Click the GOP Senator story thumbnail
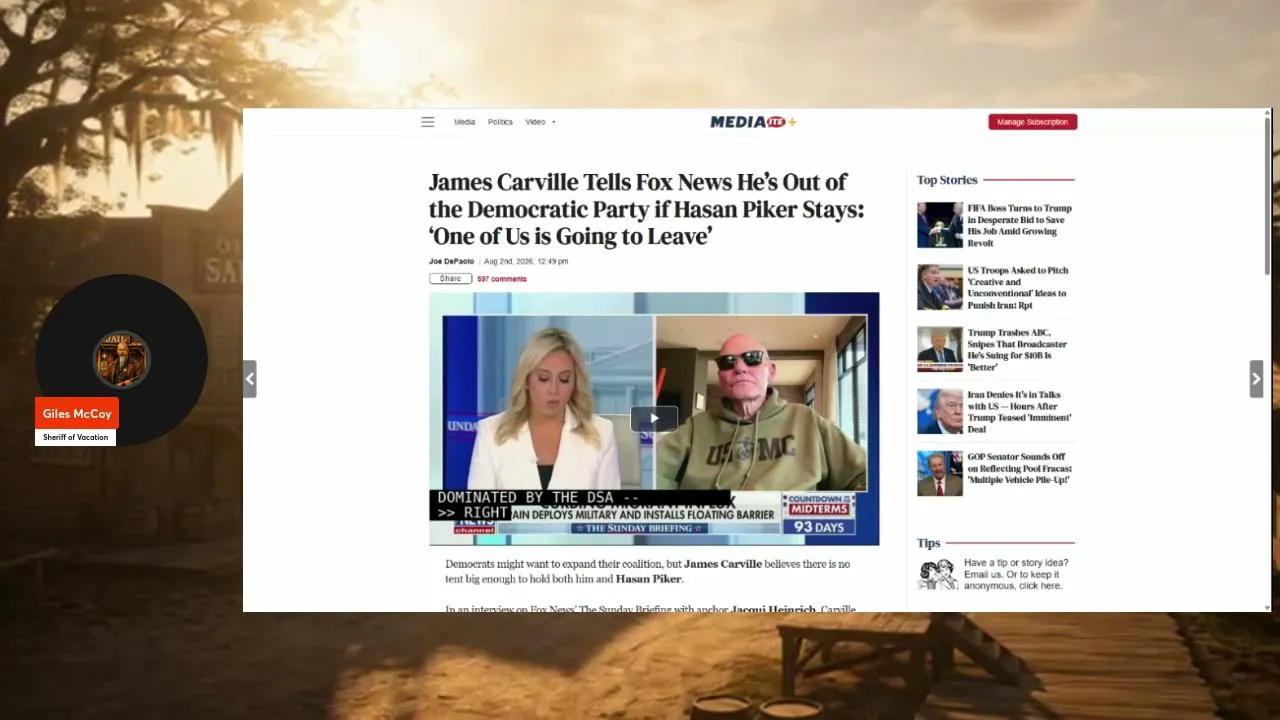This screenshot has width=1280, height=720. tap(940, 473)
